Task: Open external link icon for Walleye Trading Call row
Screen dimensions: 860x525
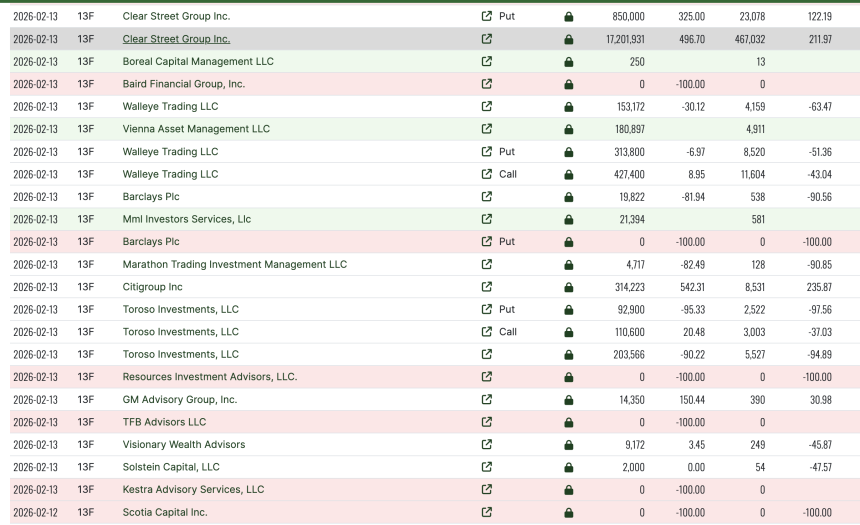Action: (x=487, y=174)
